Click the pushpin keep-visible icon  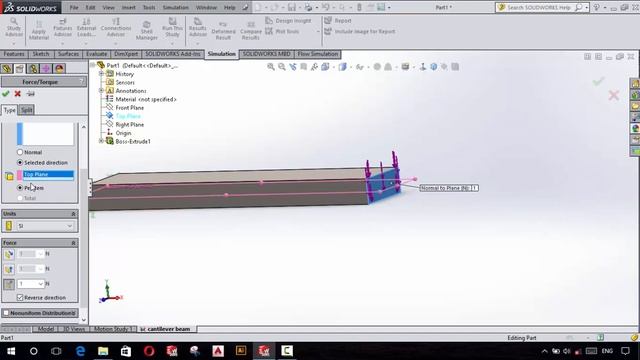coord(31,94)
